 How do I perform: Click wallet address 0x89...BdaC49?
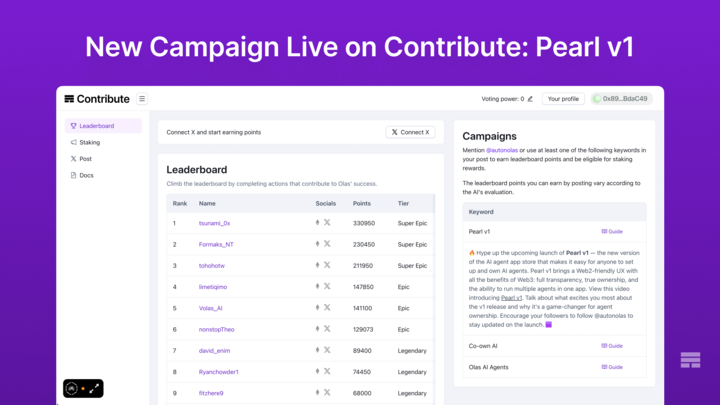[x=621, y=99]
